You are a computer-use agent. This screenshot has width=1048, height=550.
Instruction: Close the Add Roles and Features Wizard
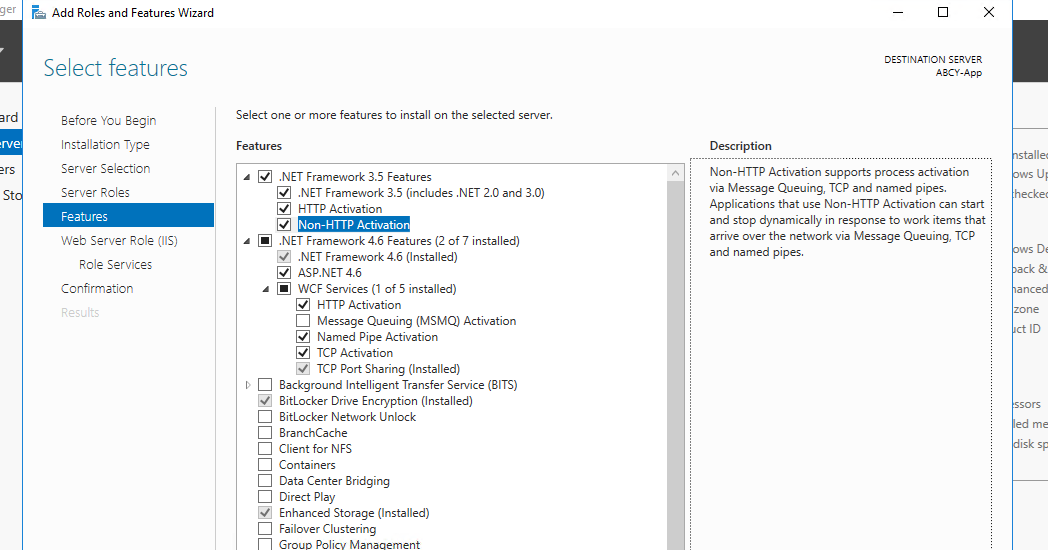[x=989, y=12]
